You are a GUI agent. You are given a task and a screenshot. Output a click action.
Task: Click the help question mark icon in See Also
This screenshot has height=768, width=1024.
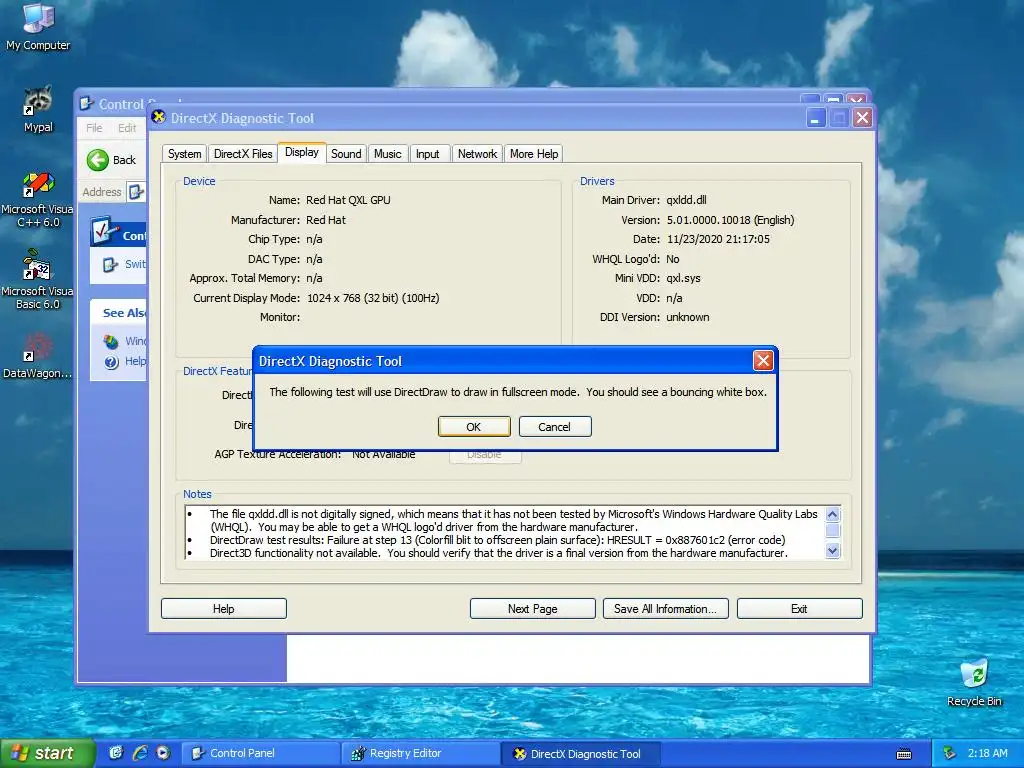[x=112, y=362]
